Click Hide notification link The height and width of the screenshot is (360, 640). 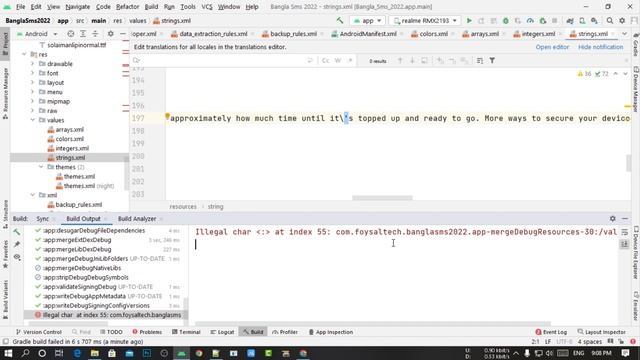600,47
